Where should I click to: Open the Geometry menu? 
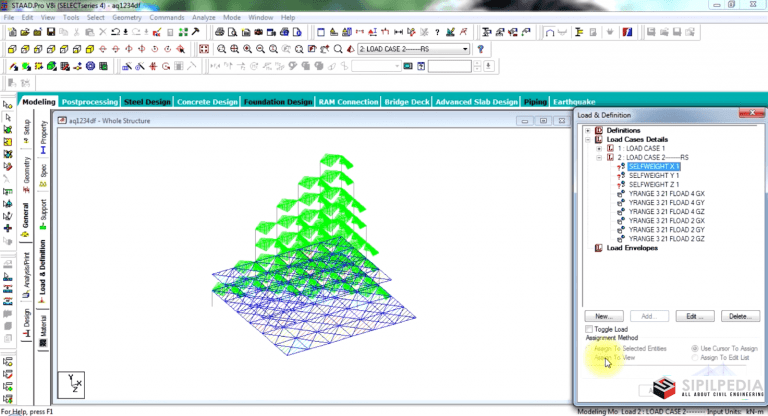[127, 17]
